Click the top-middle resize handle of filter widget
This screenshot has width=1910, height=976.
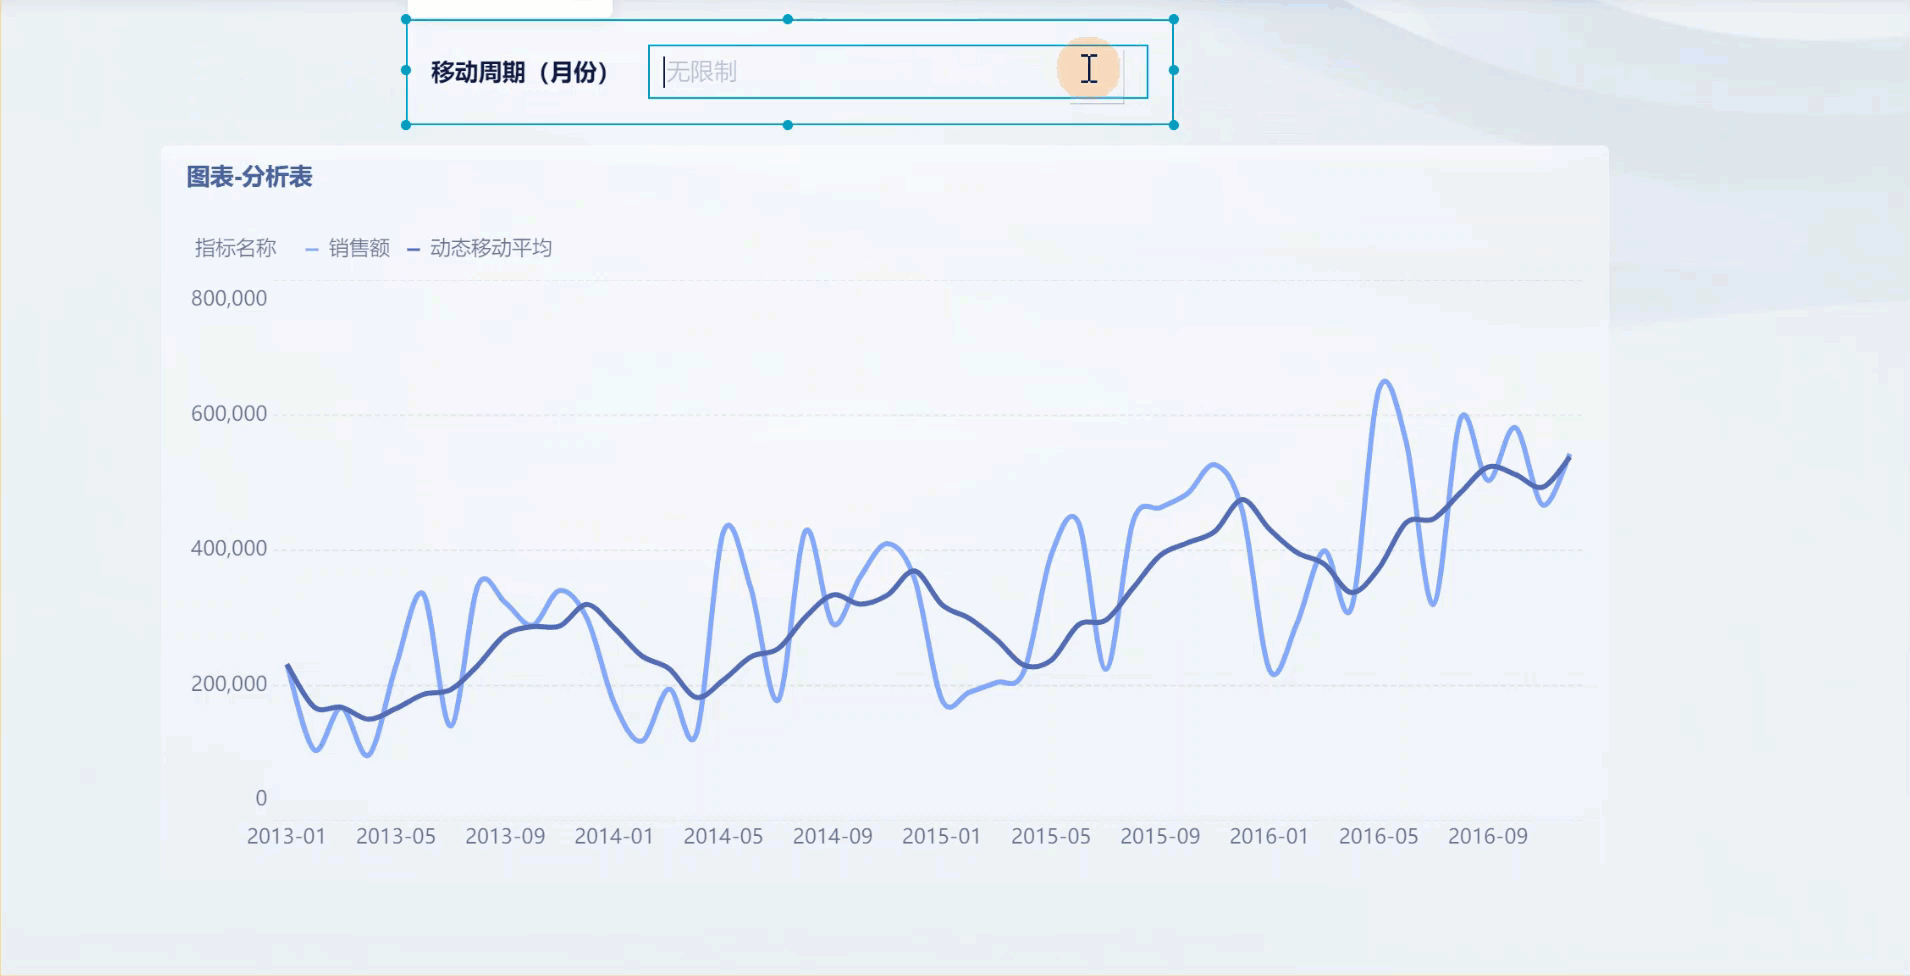(788, 19)
